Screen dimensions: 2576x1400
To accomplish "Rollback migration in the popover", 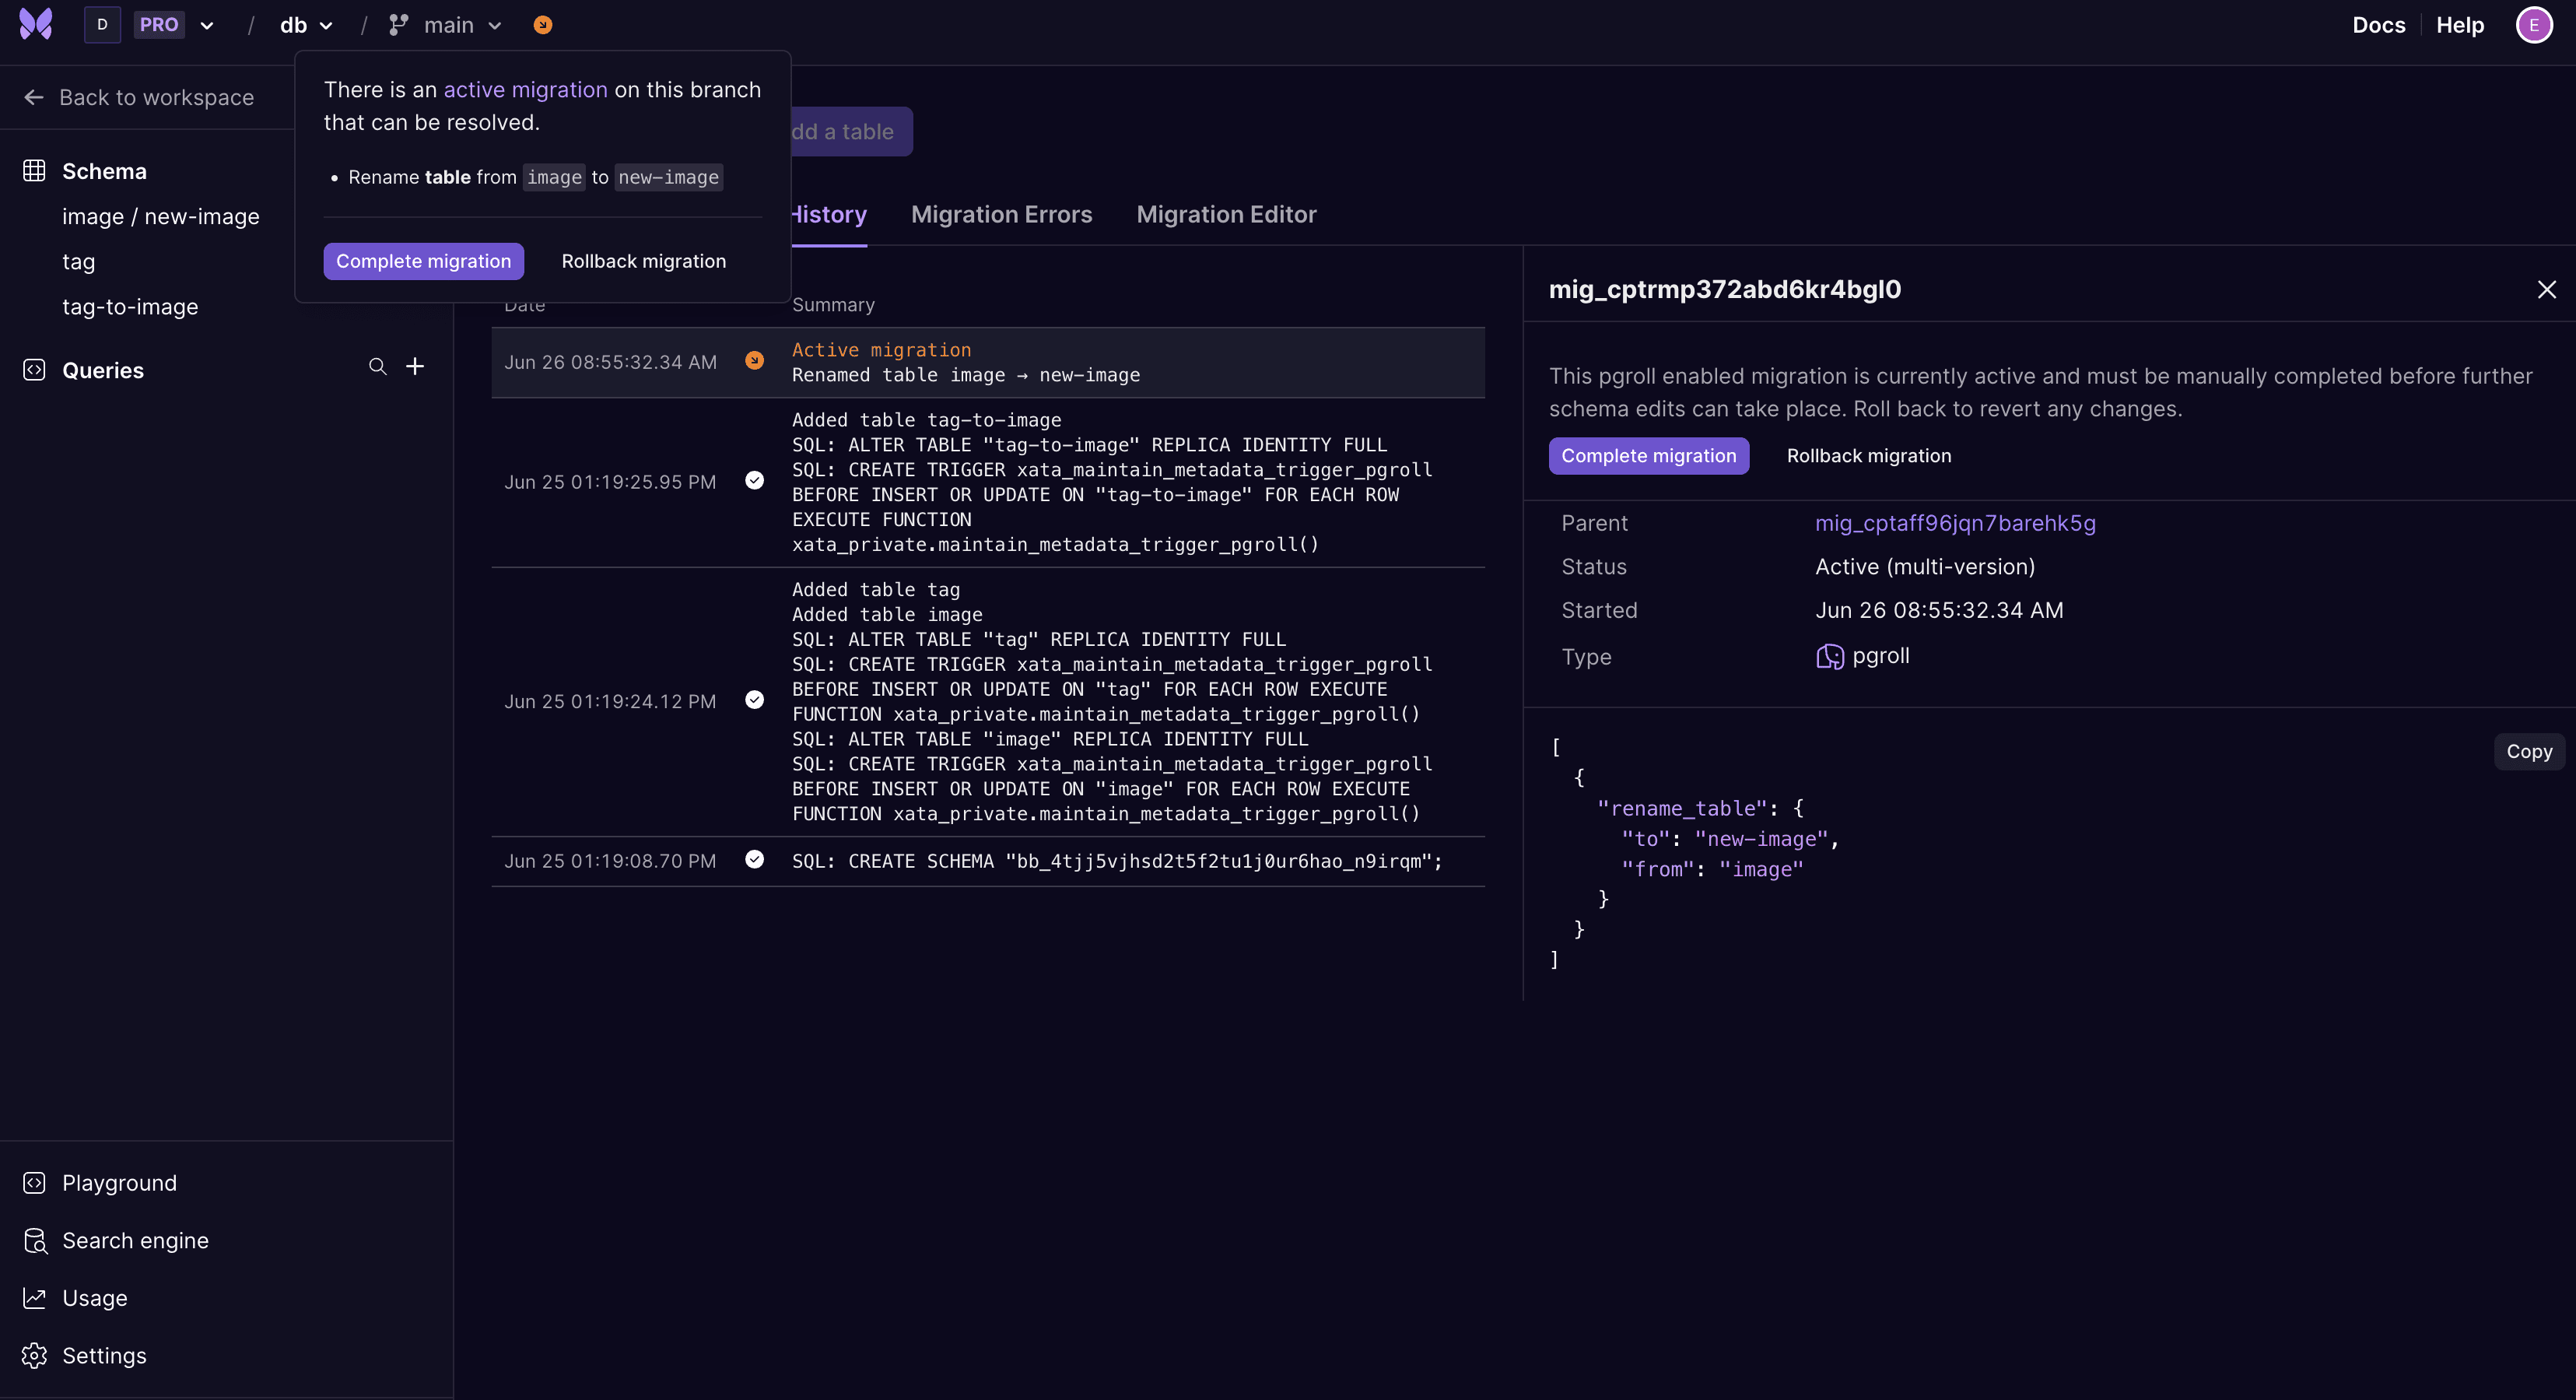I will pyautogui.click(x=644, y=261).
